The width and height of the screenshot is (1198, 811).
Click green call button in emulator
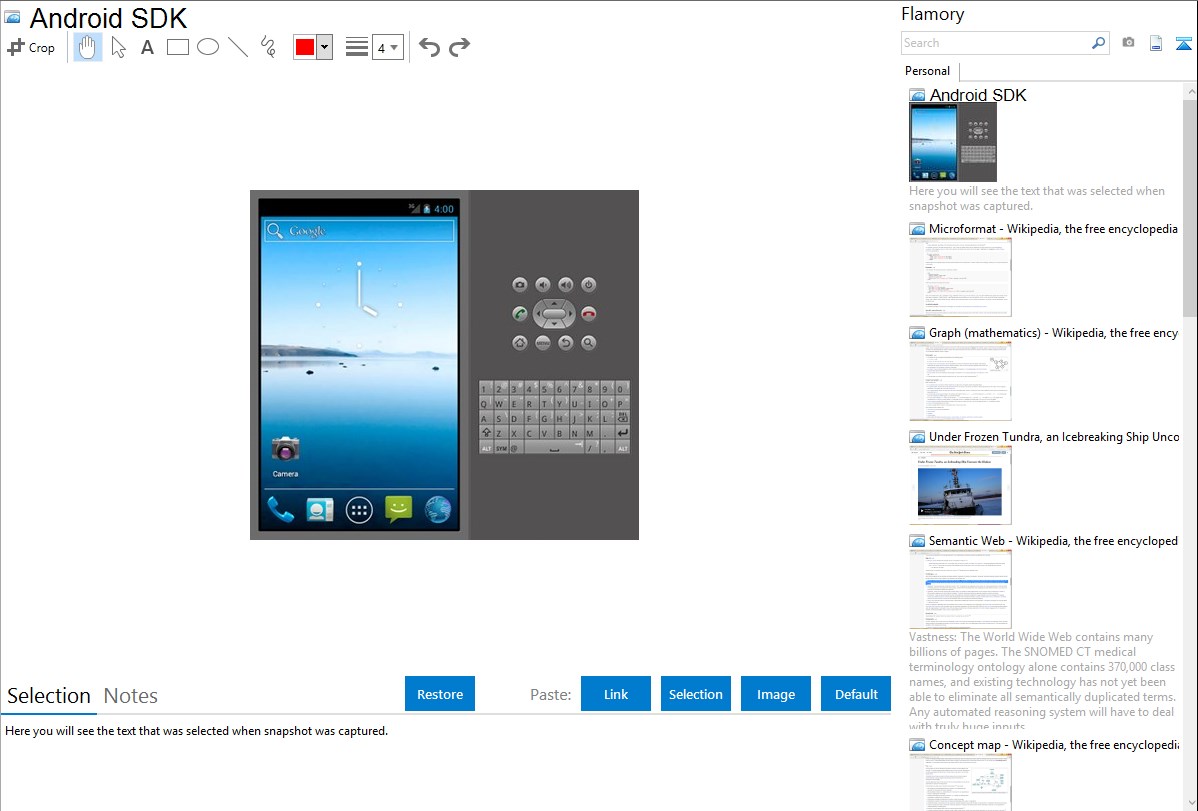(520, 313)
